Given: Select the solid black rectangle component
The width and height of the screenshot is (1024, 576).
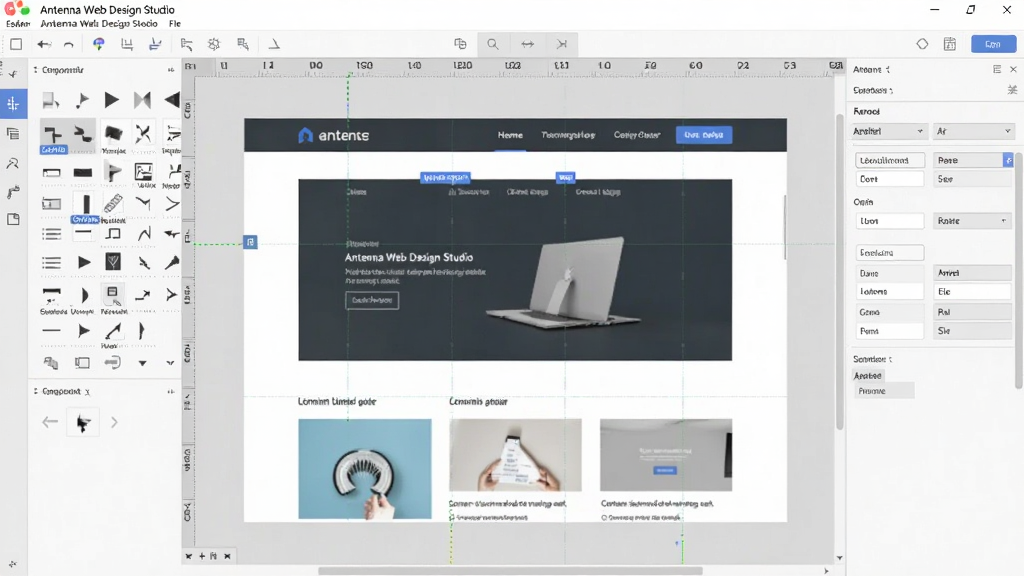Looking at the screenshot, I should (x=83, y=172).
